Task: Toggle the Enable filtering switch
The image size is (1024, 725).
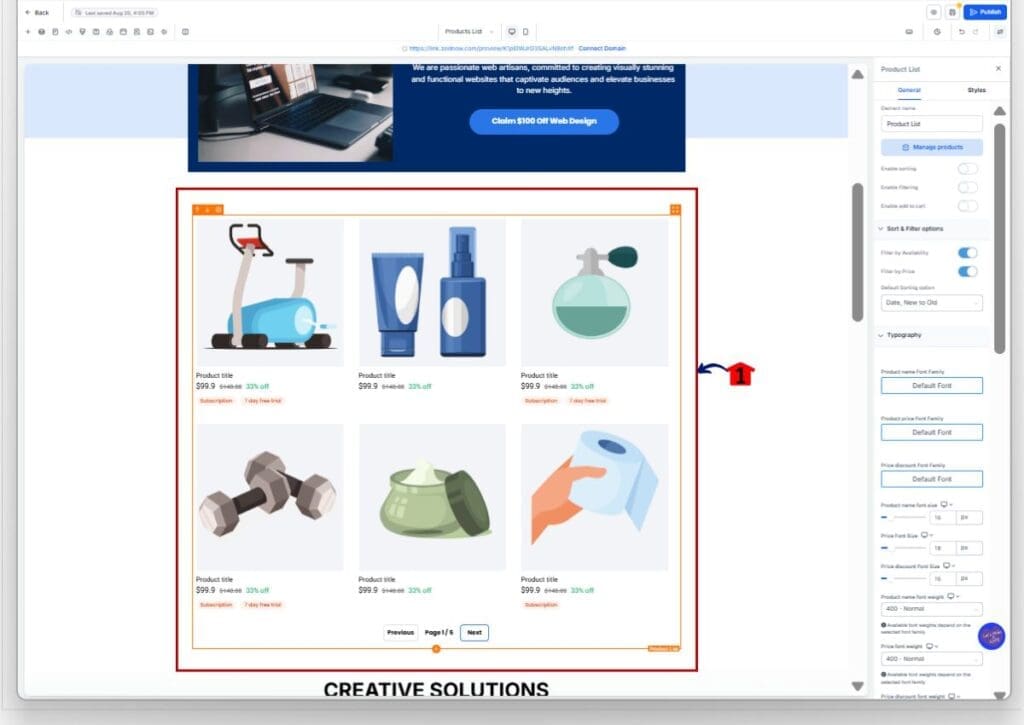Action: click(x=967, y=187)
